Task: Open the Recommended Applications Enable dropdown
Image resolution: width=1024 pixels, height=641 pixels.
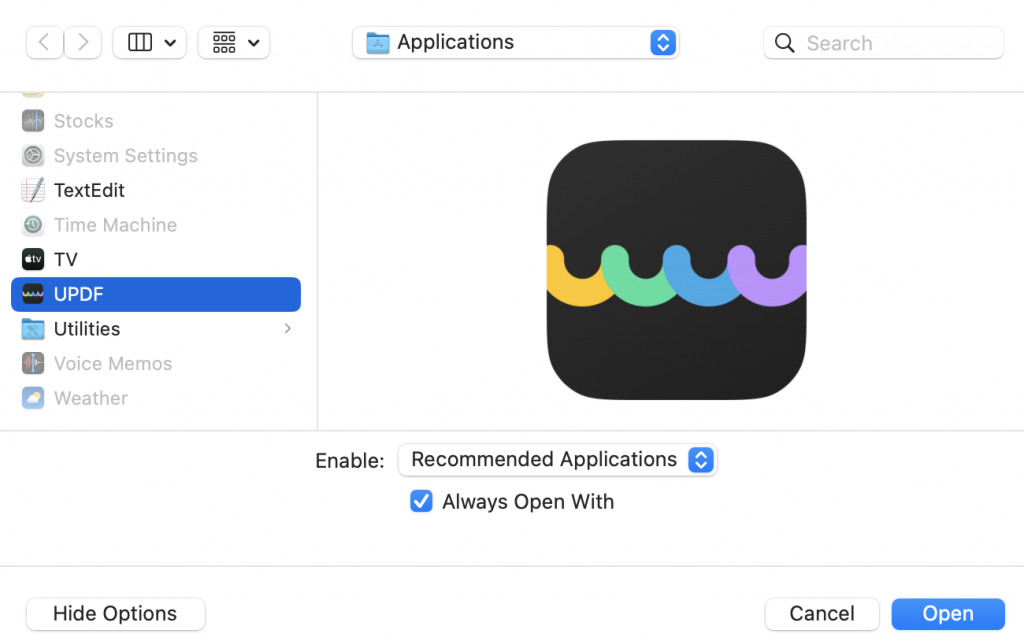Action: [557, 460]
